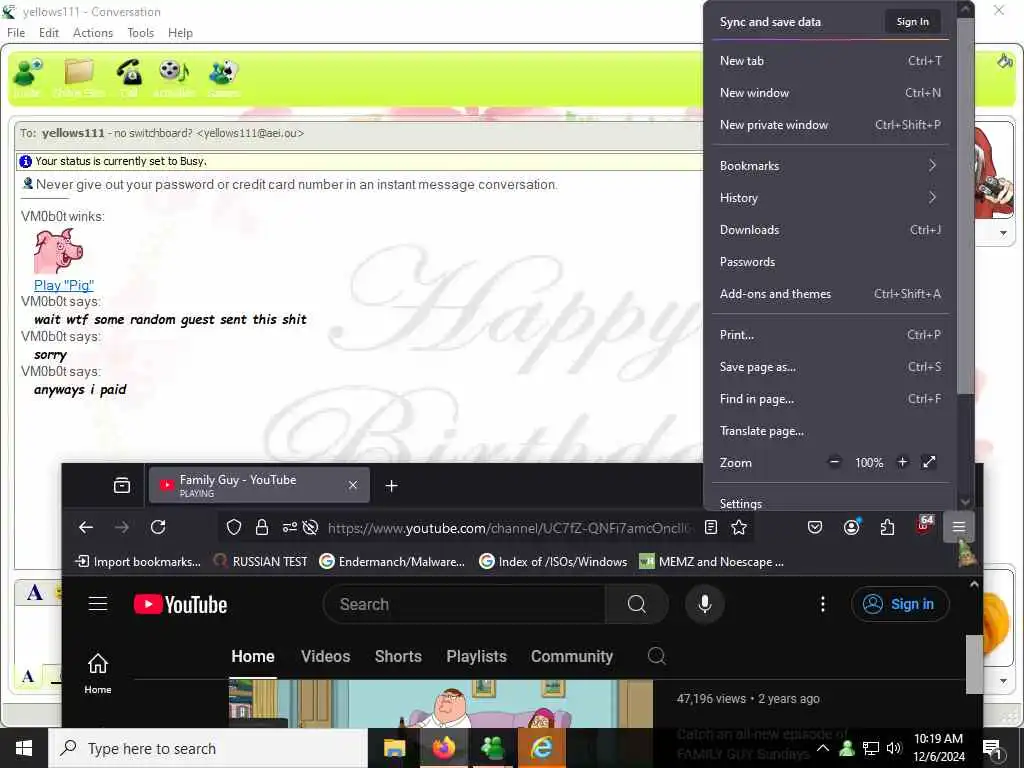Select Translate page…
Screen dimensions: 1024x768
[x=829, y=431]
